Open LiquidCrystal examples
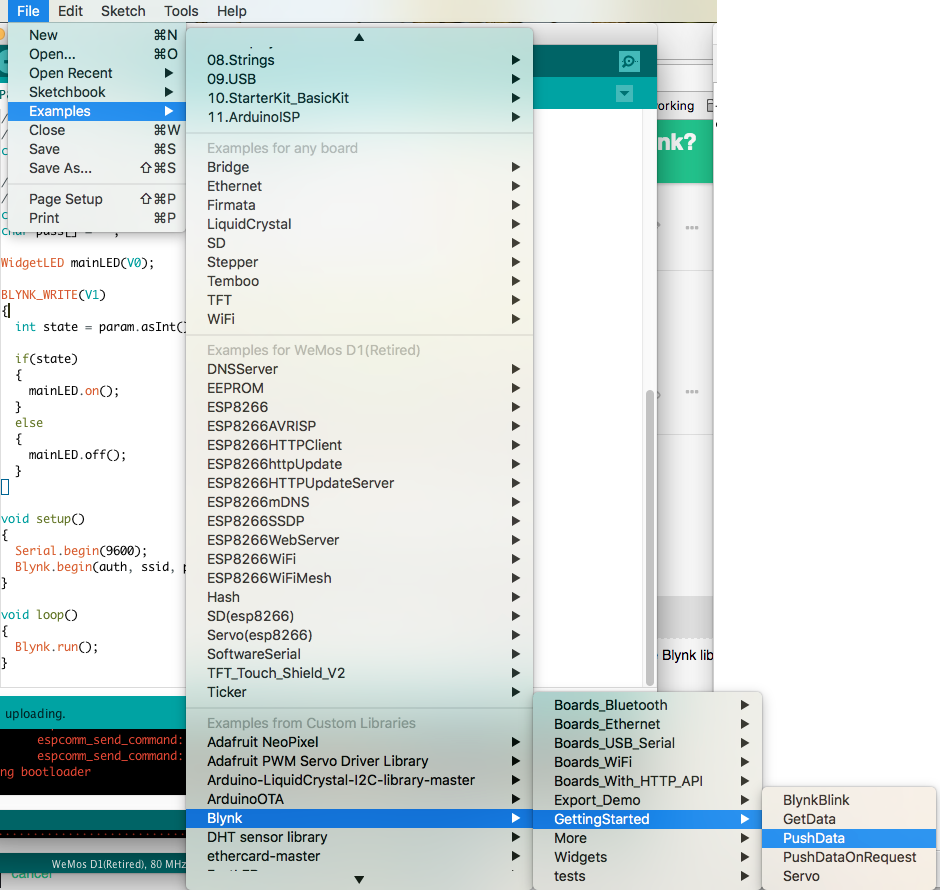The width and height of the screenshot is (940, 890). point(359,224)
